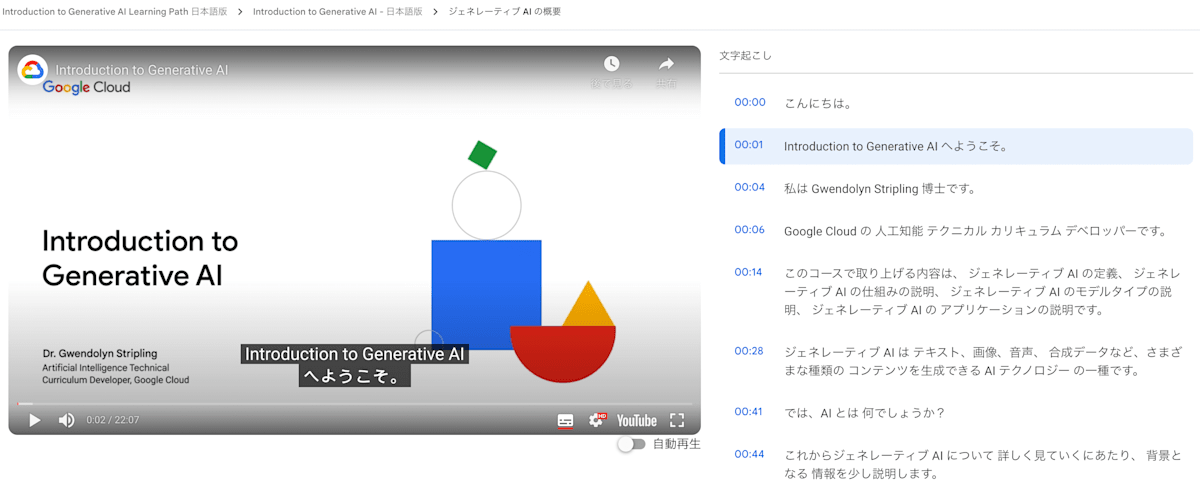Screen dimensions: 1200x496
Task: Click the ジェネレーティブ AI の概要 breadcrumb
Action: pyautogui.click(x=504, y=11)
